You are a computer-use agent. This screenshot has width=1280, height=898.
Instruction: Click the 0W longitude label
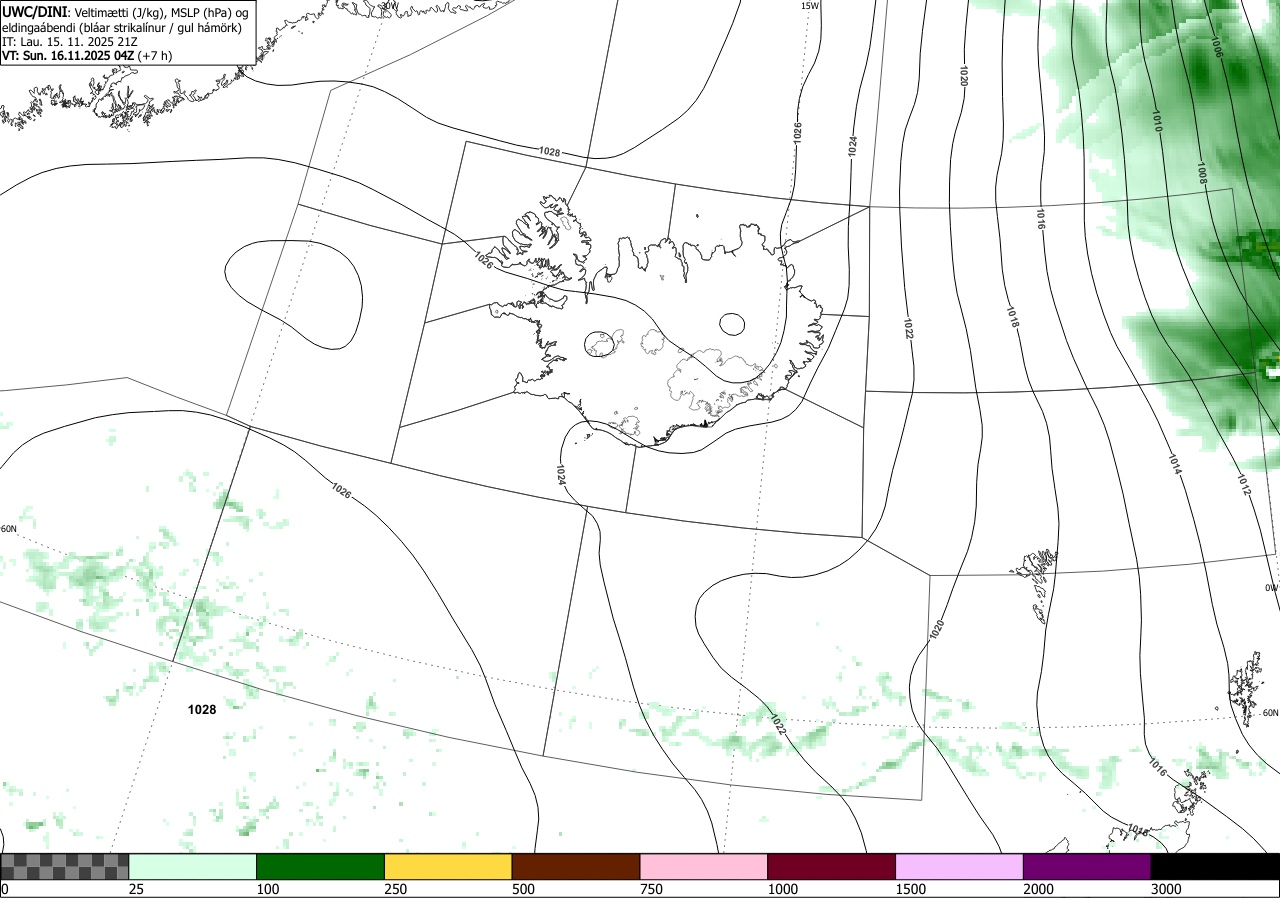coord(1271,588)
